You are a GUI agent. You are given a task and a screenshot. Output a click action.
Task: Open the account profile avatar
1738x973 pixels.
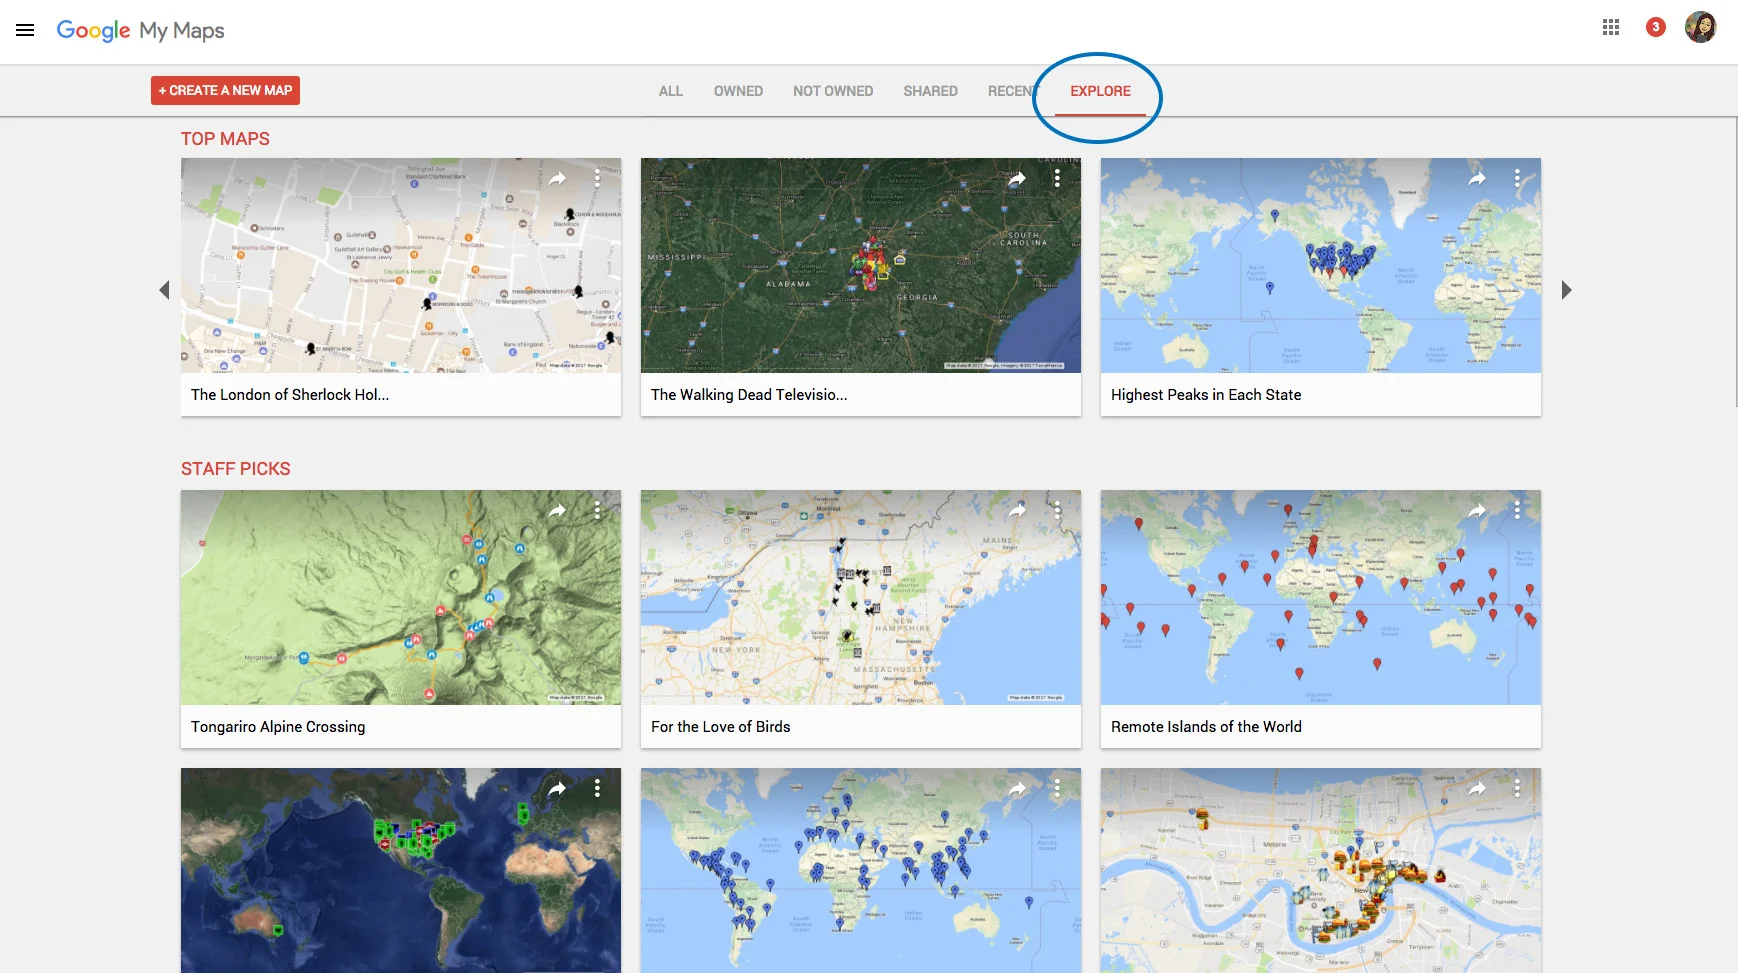[x=1700, y=27]
